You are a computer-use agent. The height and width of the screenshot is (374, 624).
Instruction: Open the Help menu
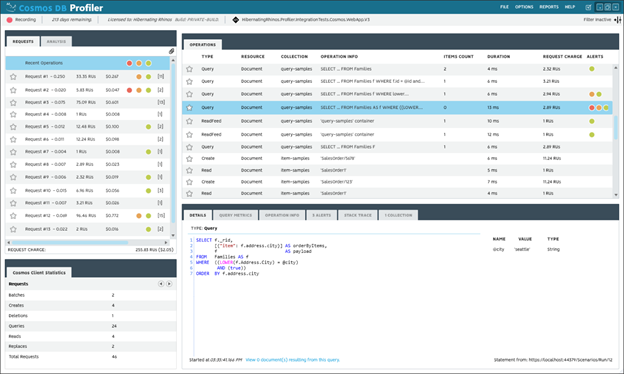click(569, 7)
